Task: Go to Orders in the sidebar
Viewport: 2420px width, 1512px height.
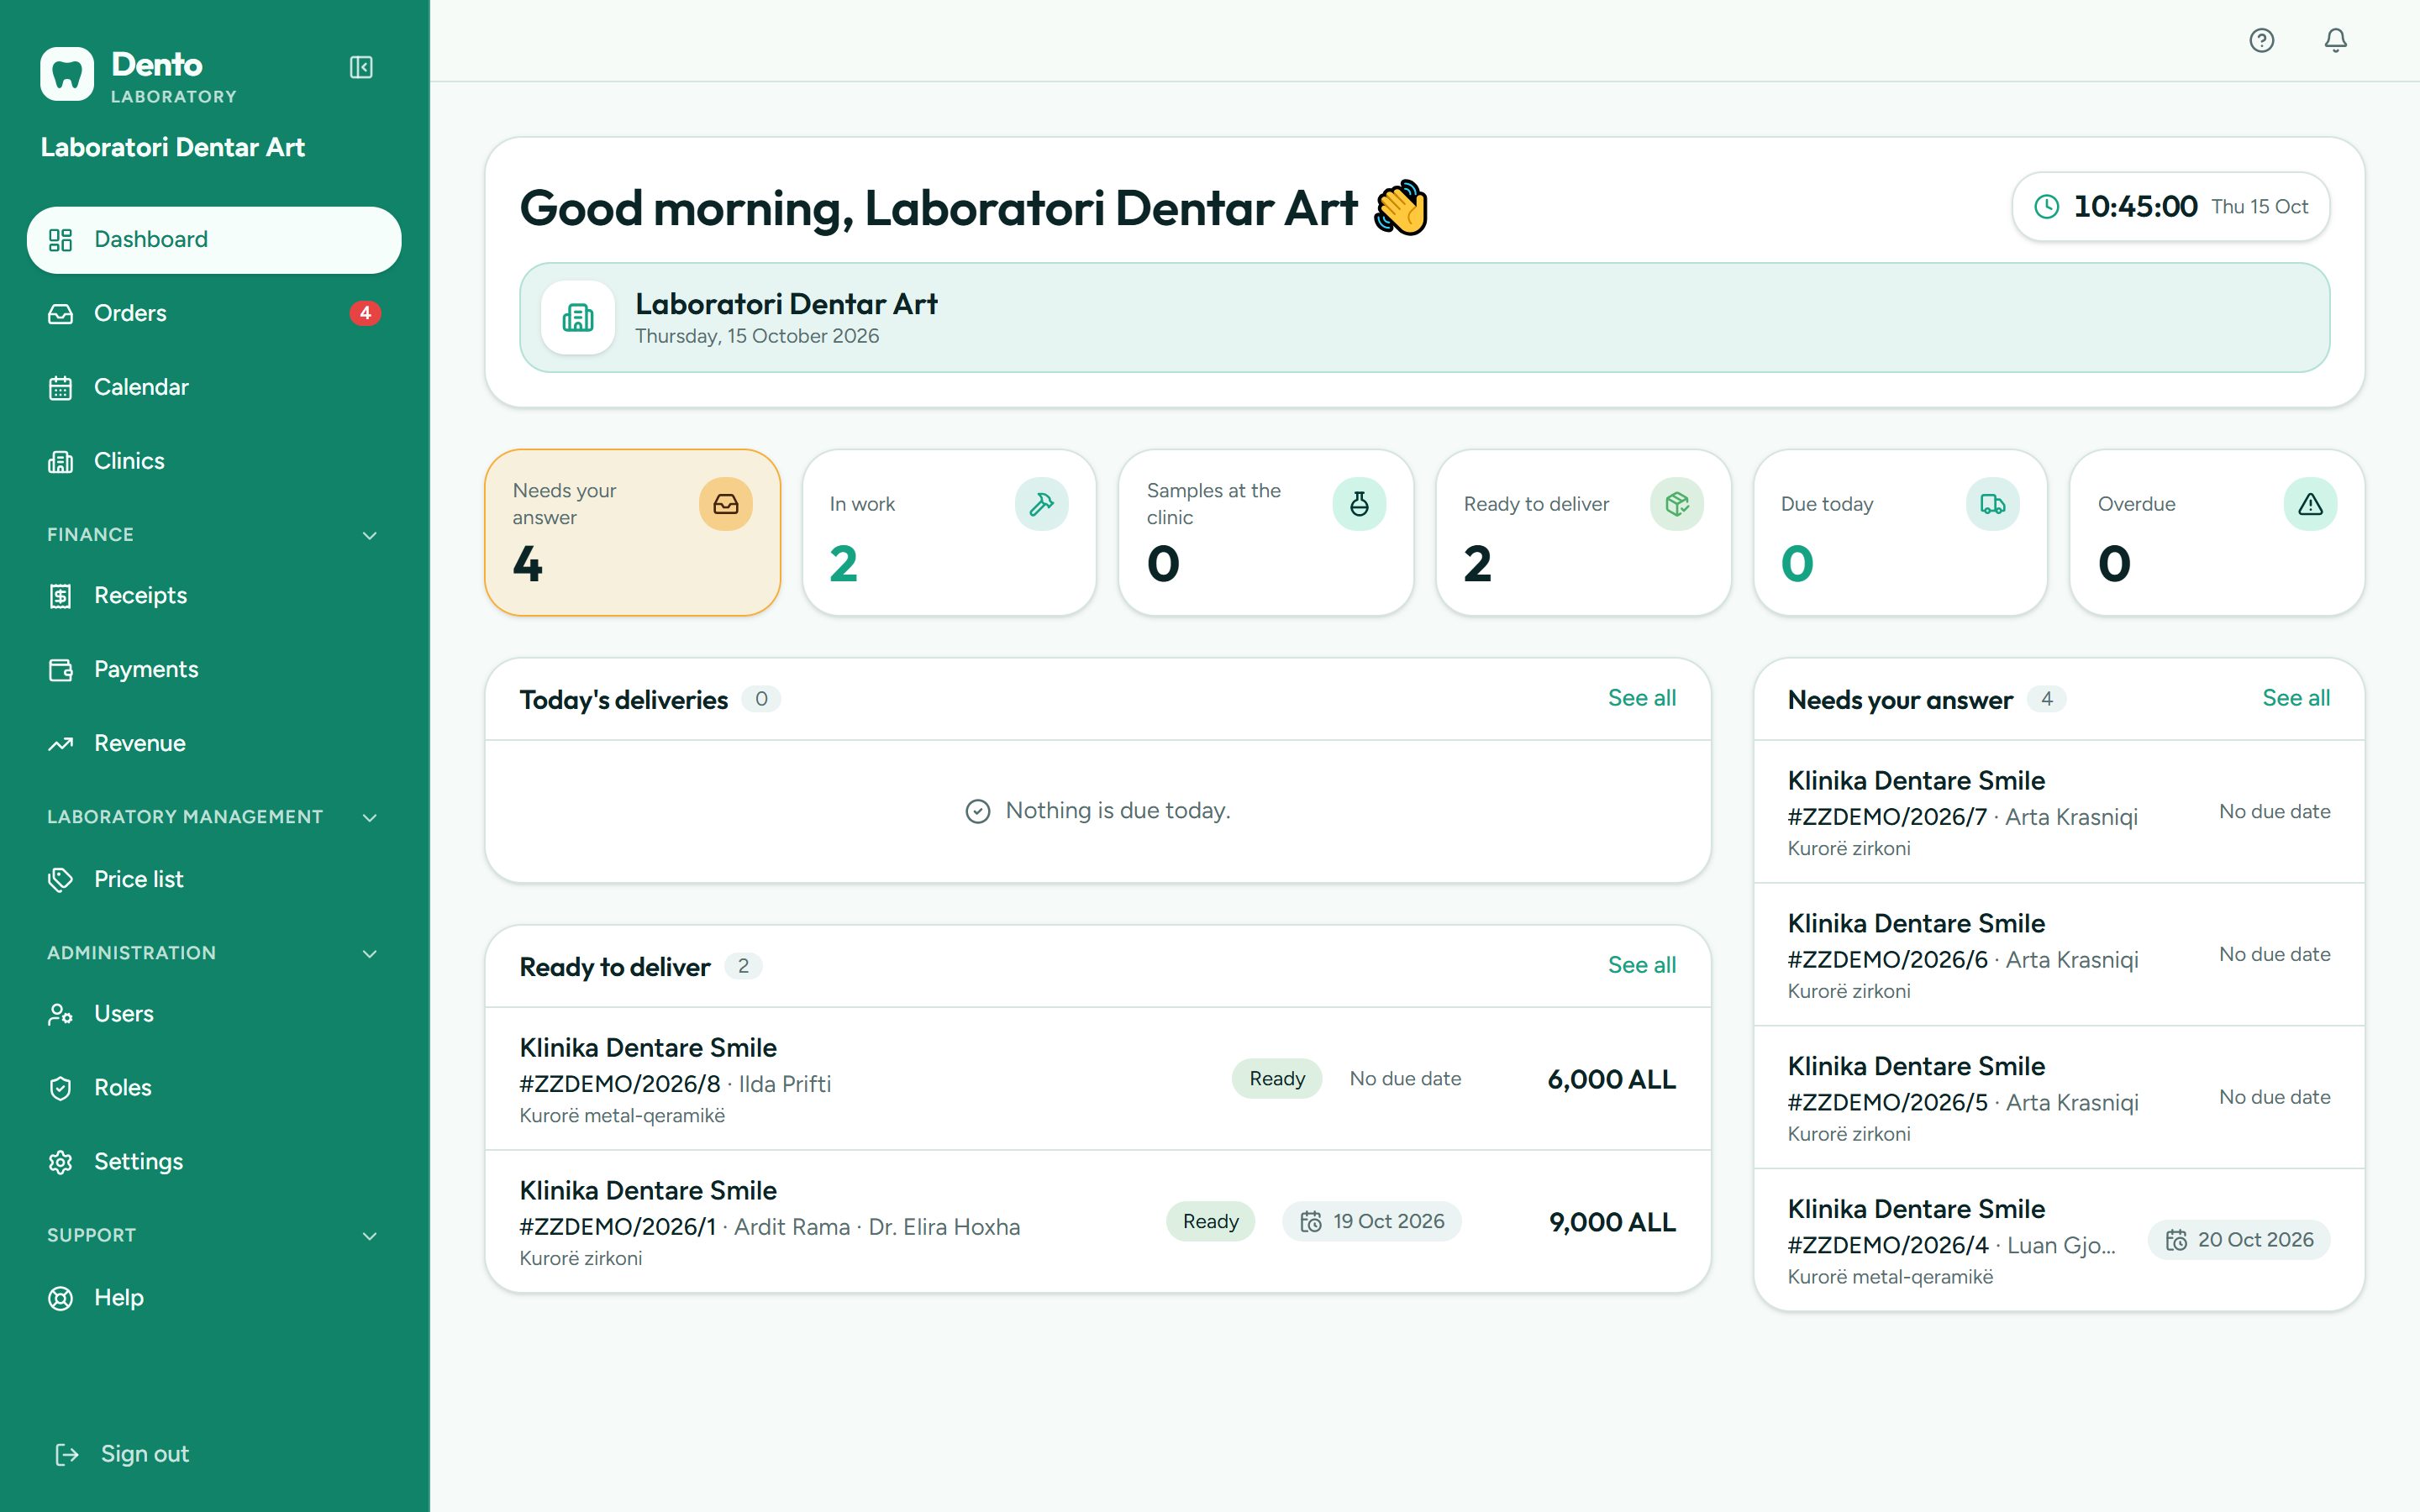Action: click(x=214, y=313)
